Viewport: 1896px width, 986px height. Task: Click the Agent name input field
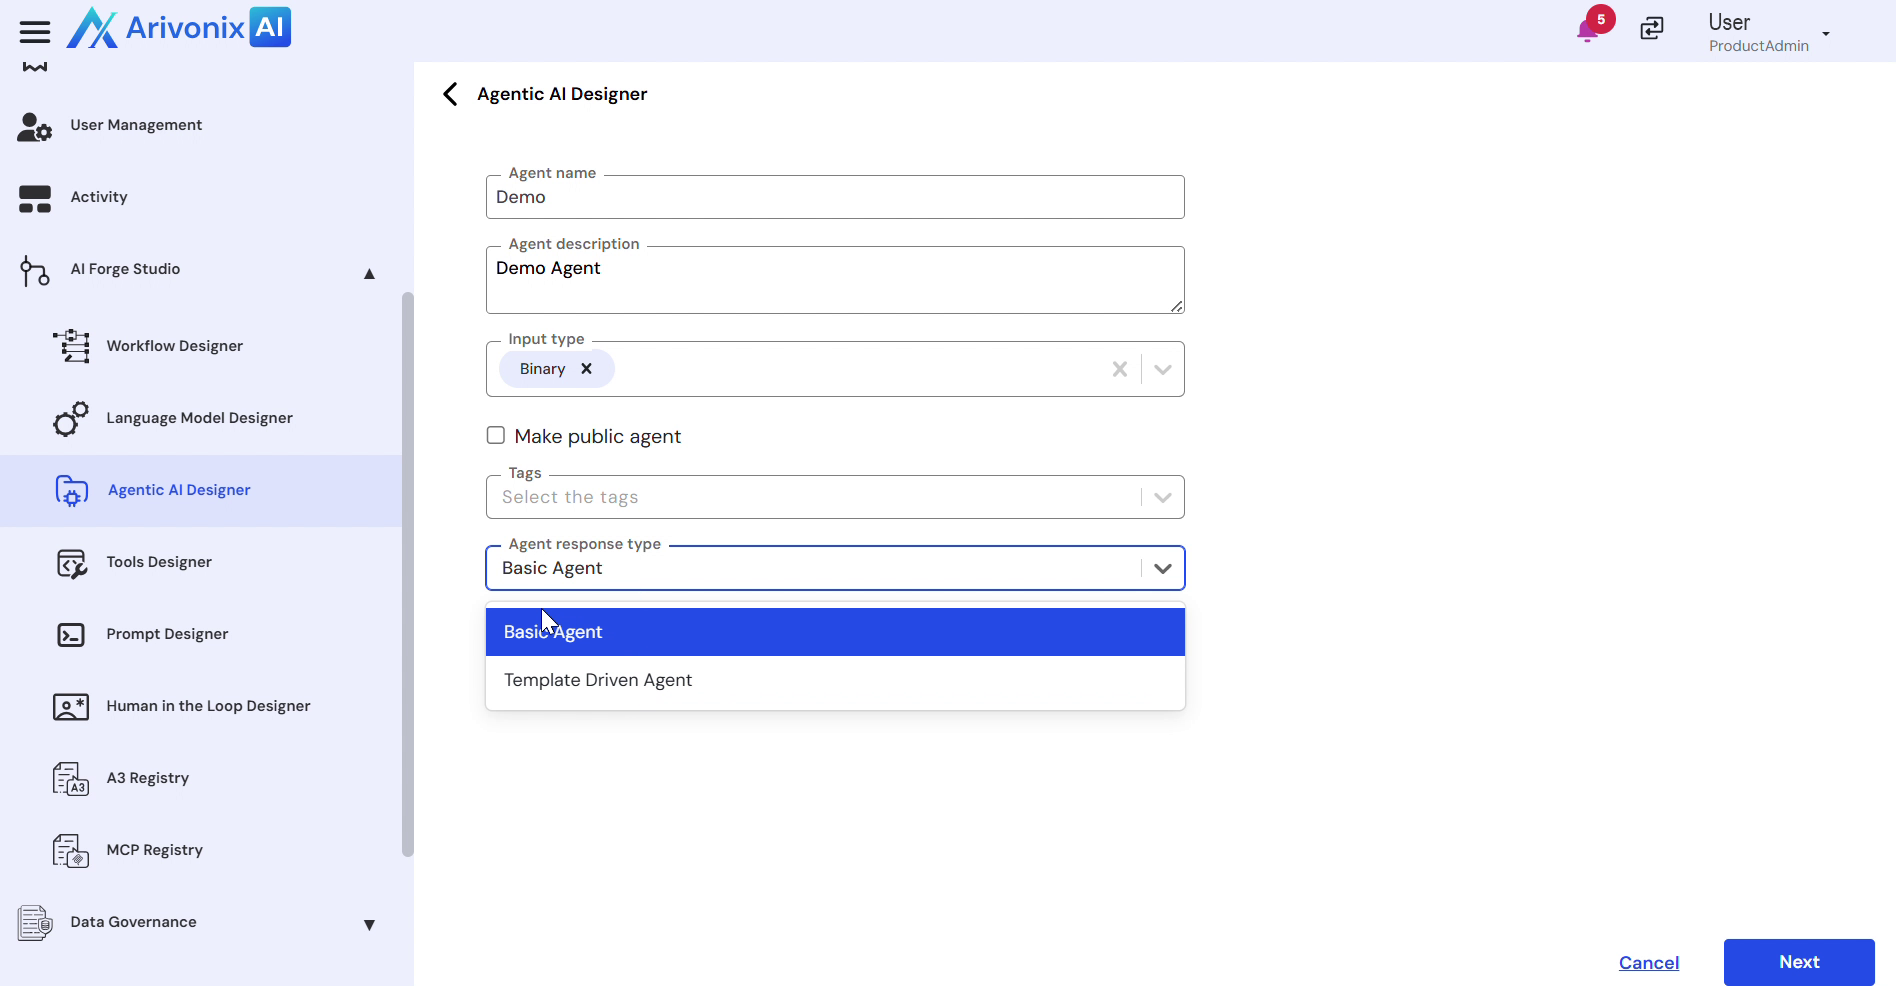834,198
